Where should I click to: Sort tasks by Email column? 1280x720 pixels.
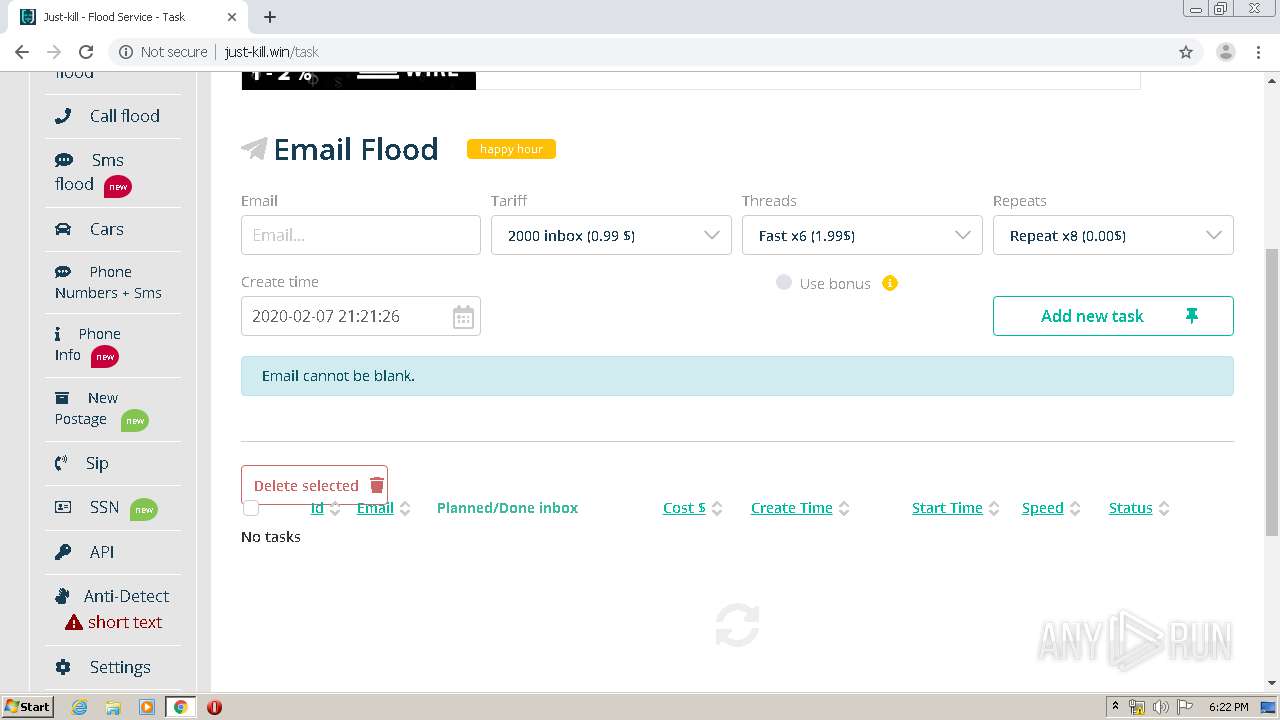coord(375,508)
